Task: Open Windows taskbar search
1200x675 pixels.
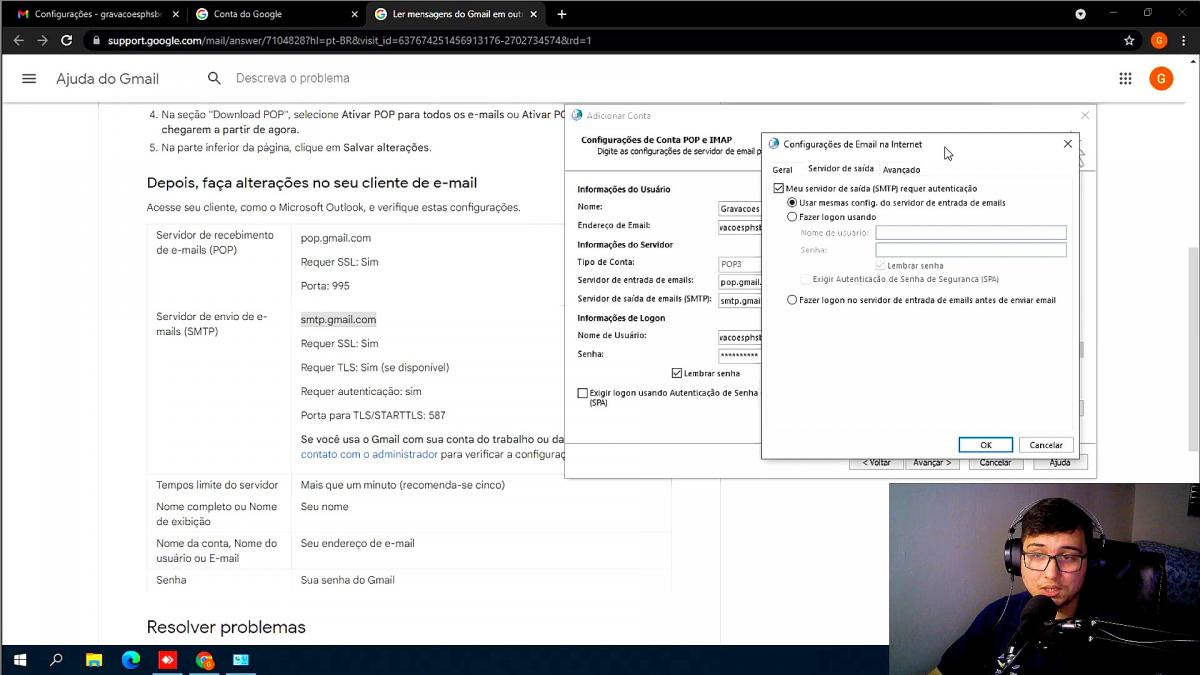Action: [x=56, y=660]
